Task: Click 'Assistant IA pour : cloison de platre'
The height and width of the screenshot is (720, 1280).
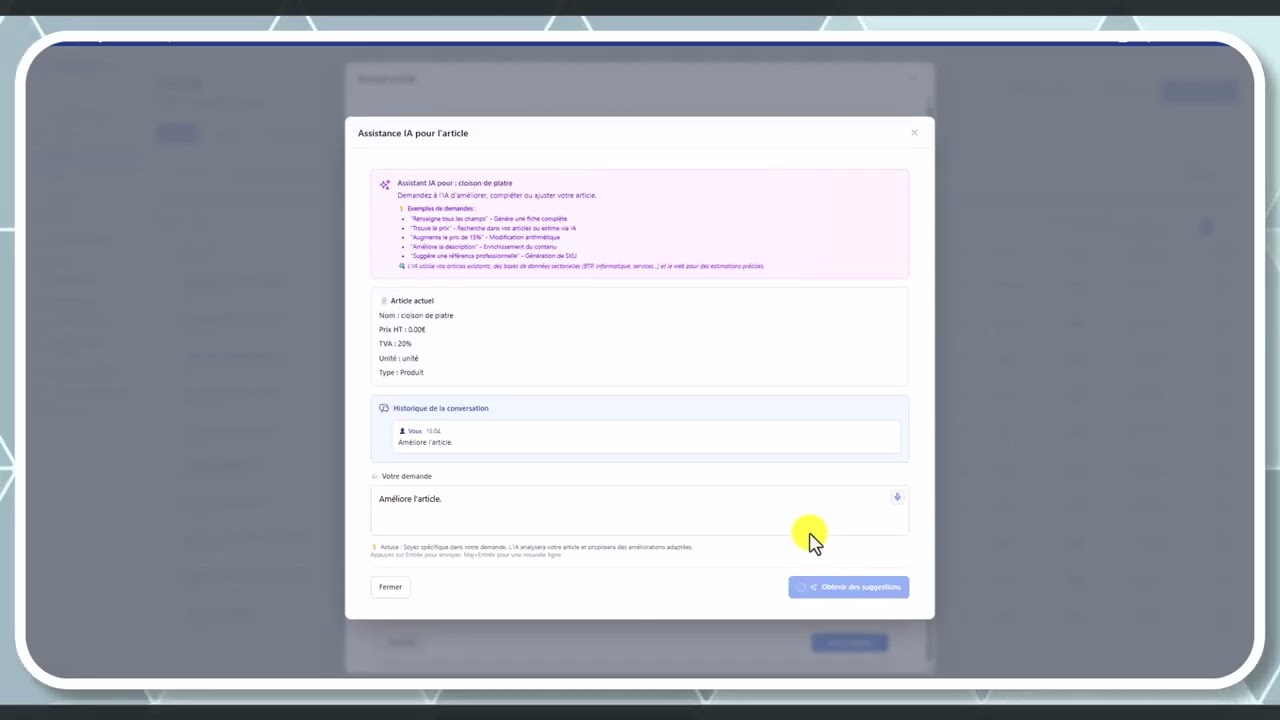Action: (x=455, y=183)
